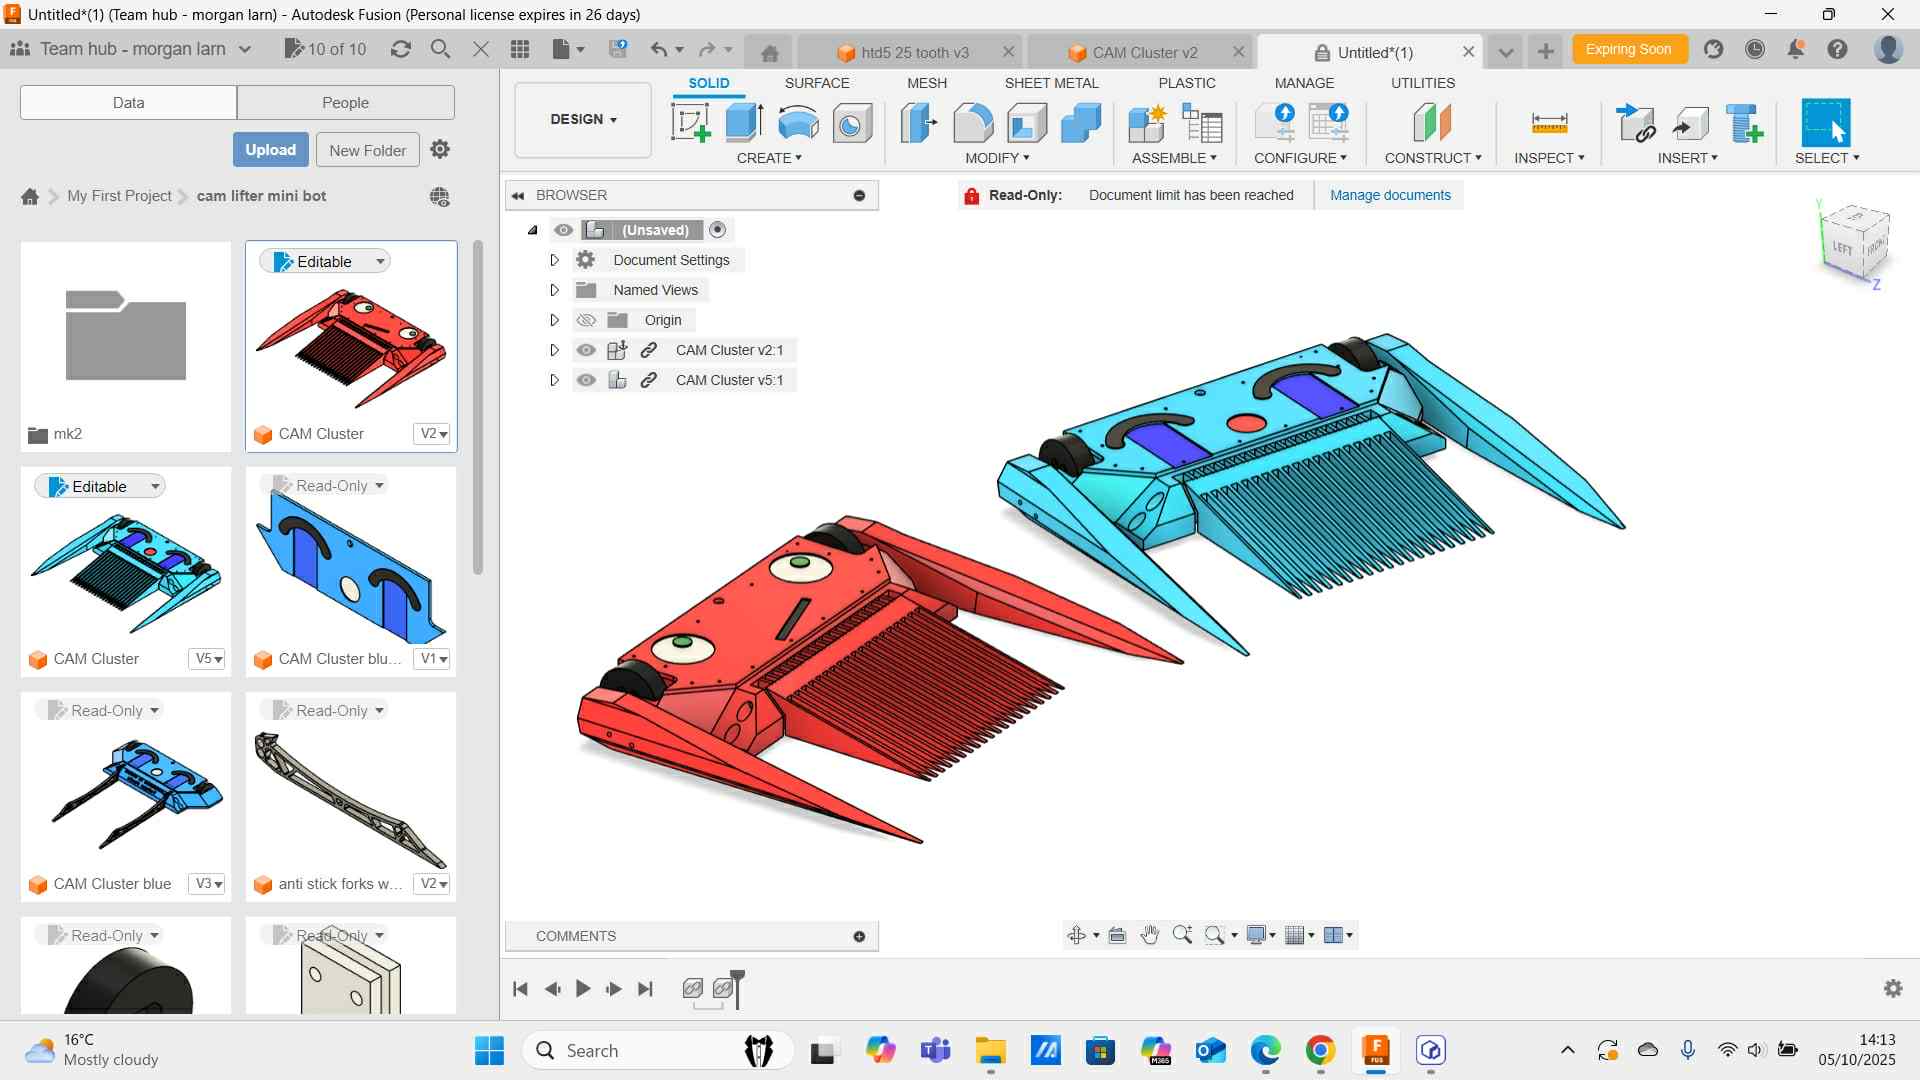The height and width of the screenshot is (1080, 1920).
Task: Click the Orbit navigation icon
Action: (1076, 935)
